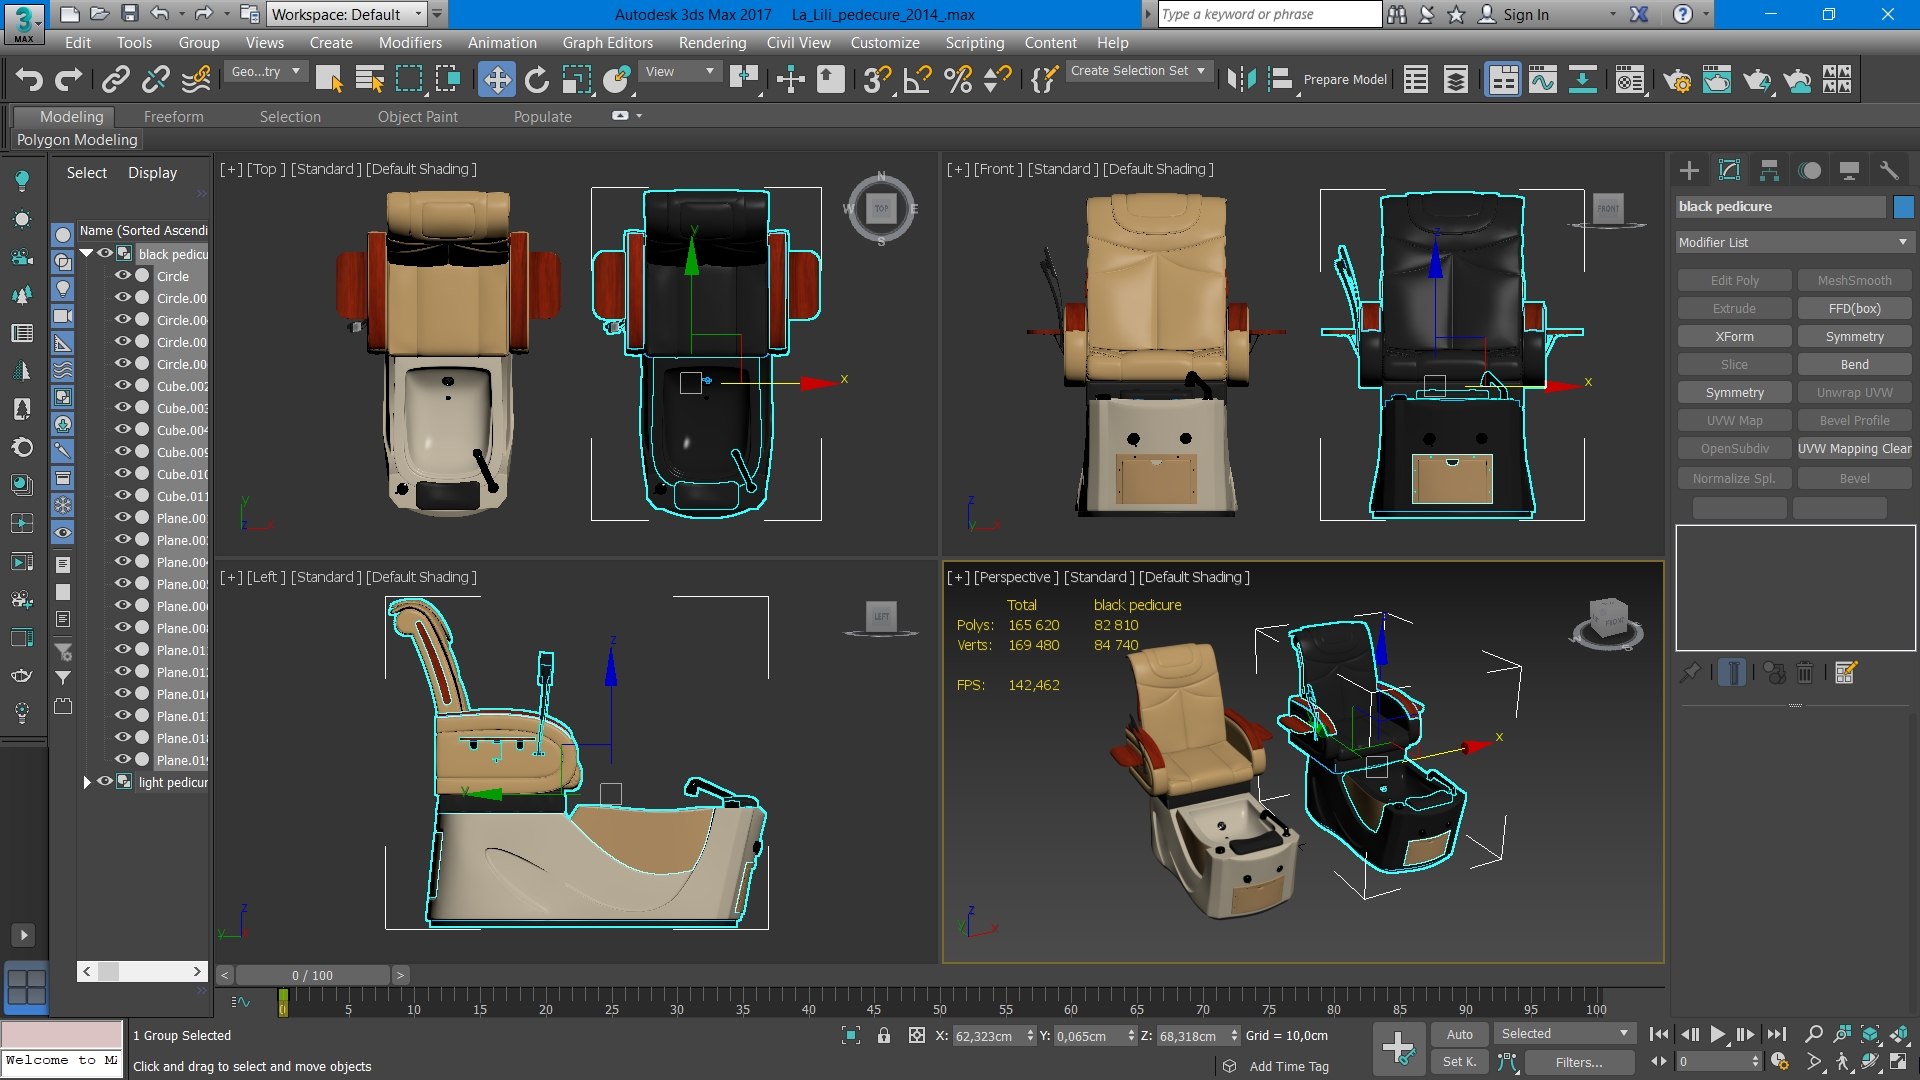Click Select by Name icon

click(x=370, y=79)
